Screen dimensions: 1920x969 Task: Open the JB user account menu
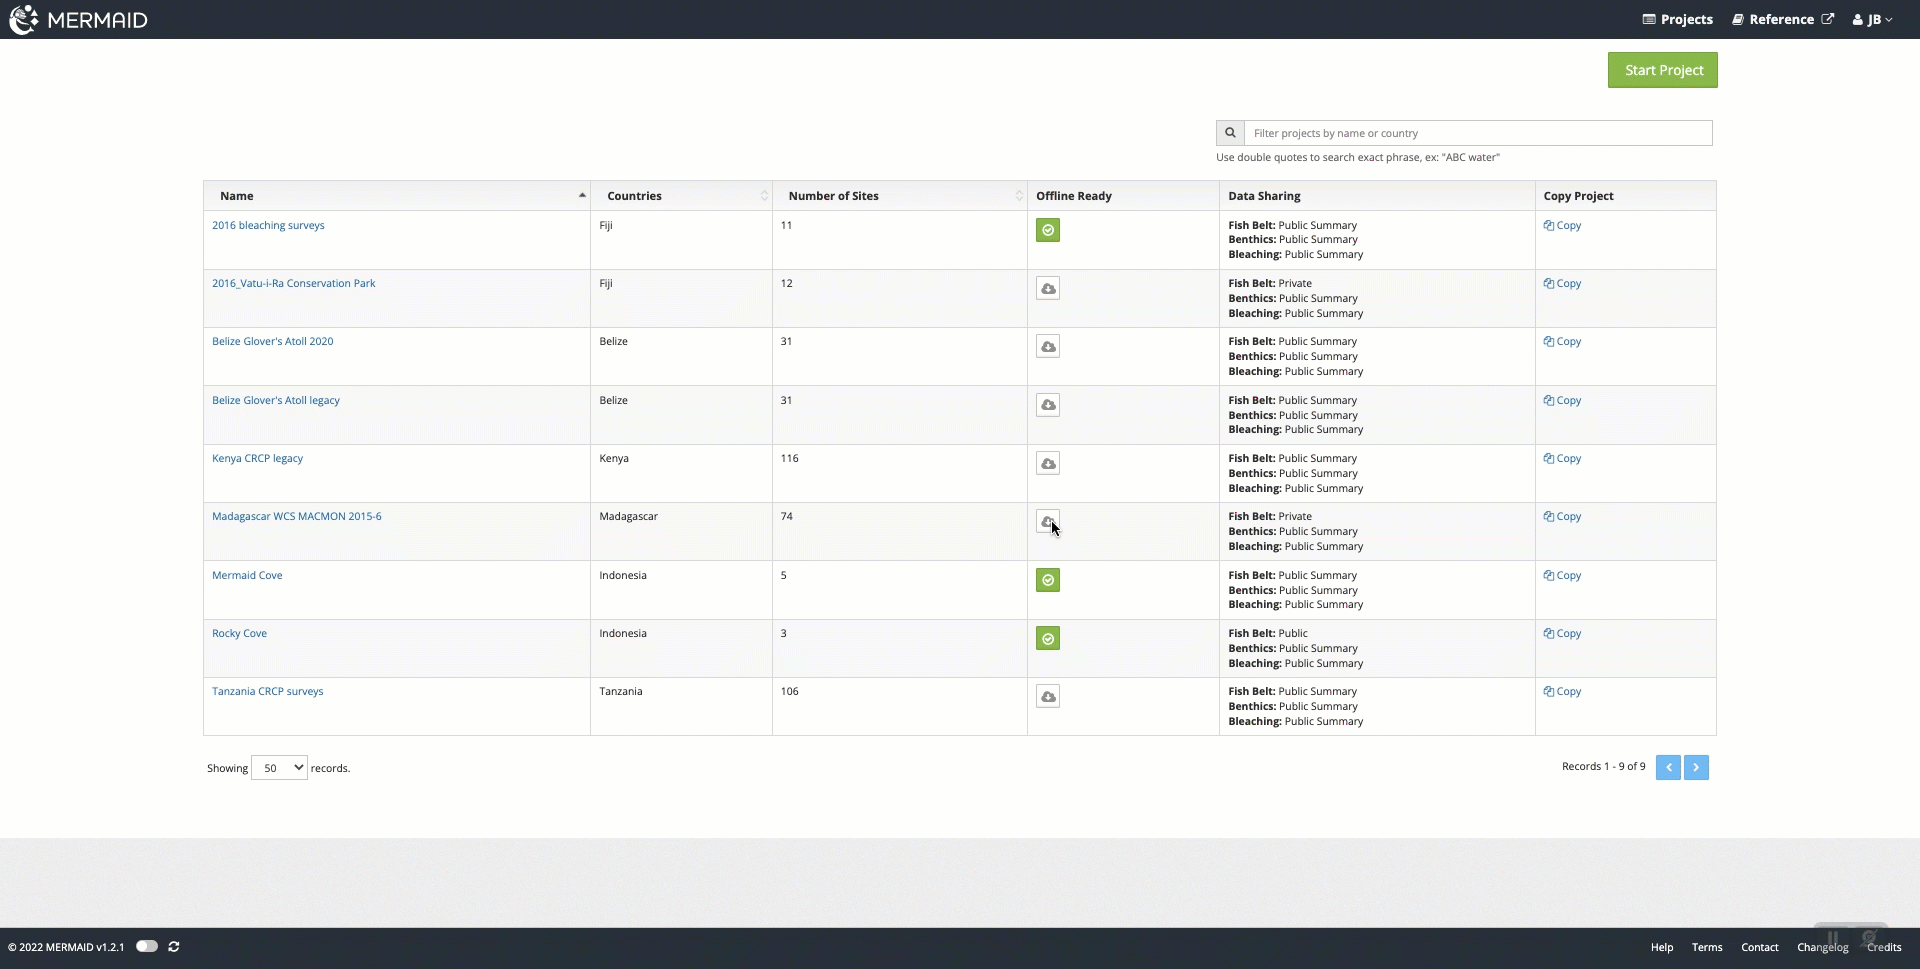pos(1872,20)
